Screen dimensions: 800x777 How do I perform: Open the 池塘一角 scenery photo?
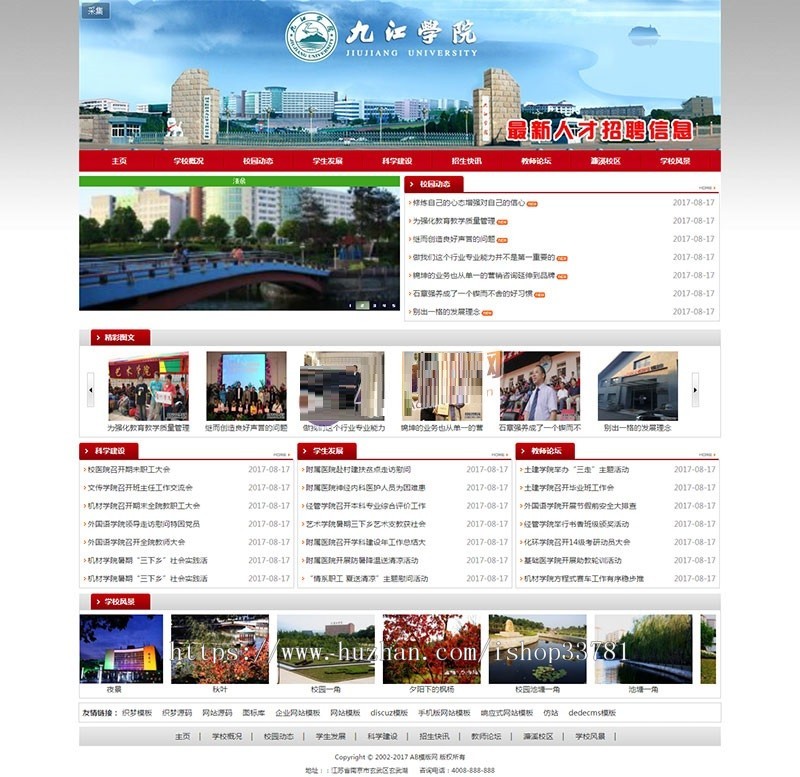click(x=643, y=649)
